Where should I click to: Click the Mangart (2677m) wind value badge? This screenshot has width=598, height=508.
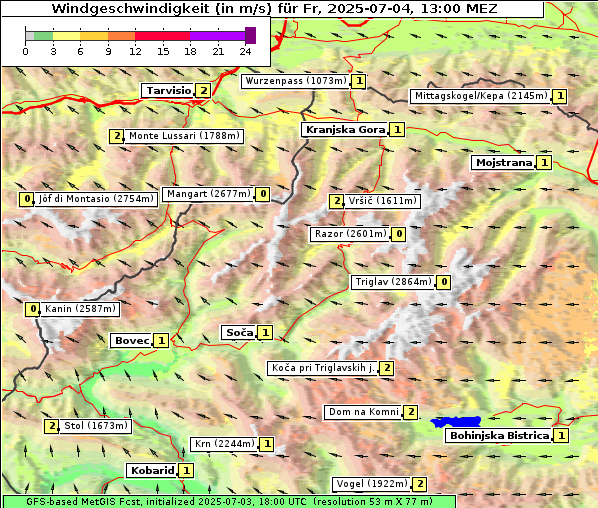point(263,194)
